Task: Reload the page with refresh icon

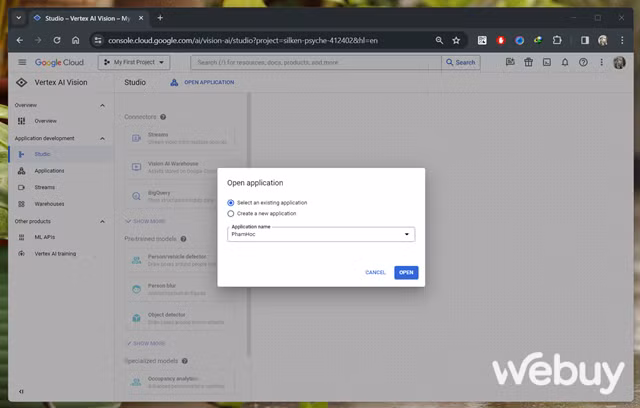Action: 57,40
